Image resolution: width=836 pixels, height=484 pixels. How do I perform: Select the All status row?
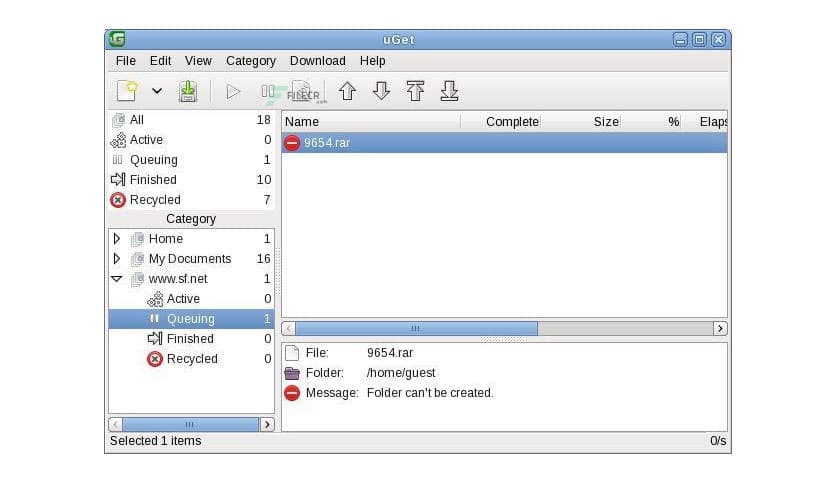(191, 120)
